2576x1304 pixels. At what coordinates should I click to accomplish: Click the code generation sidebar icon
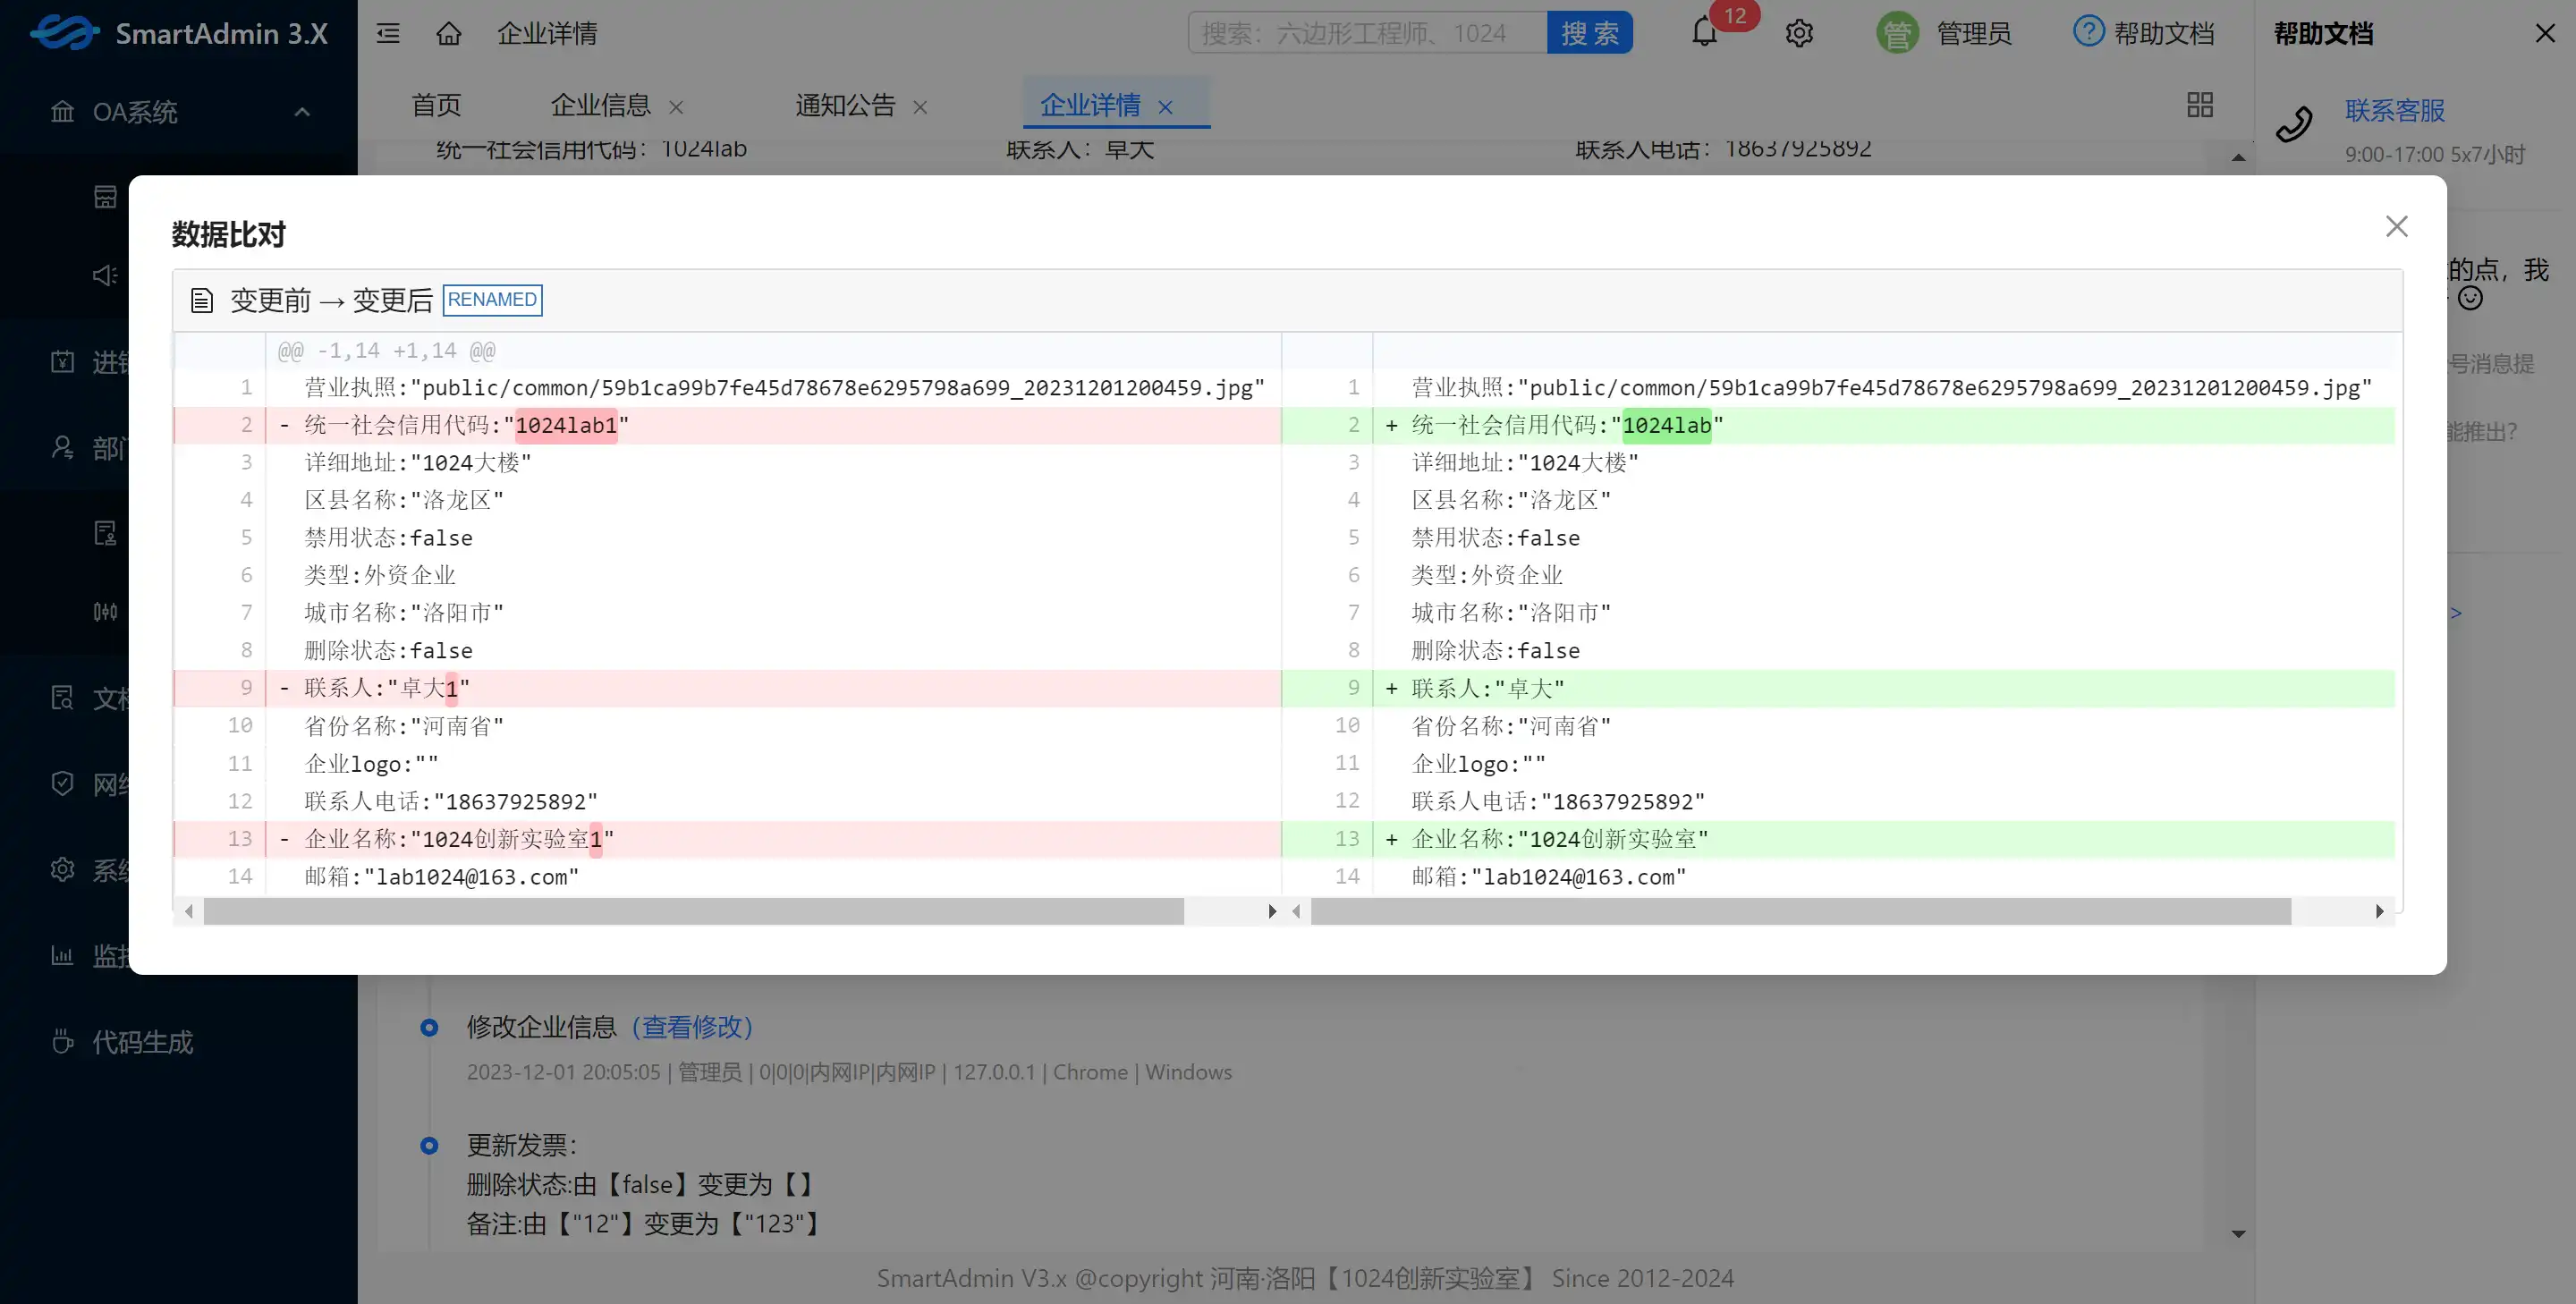pyautogui.click(x=62, y=1041)
